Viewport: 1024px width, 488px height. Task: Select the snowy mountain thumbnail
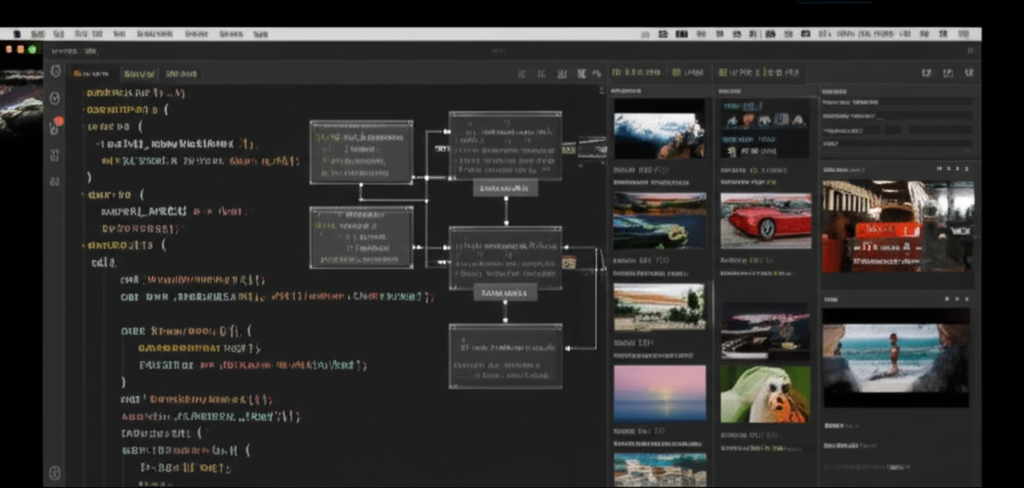[659, 130]
